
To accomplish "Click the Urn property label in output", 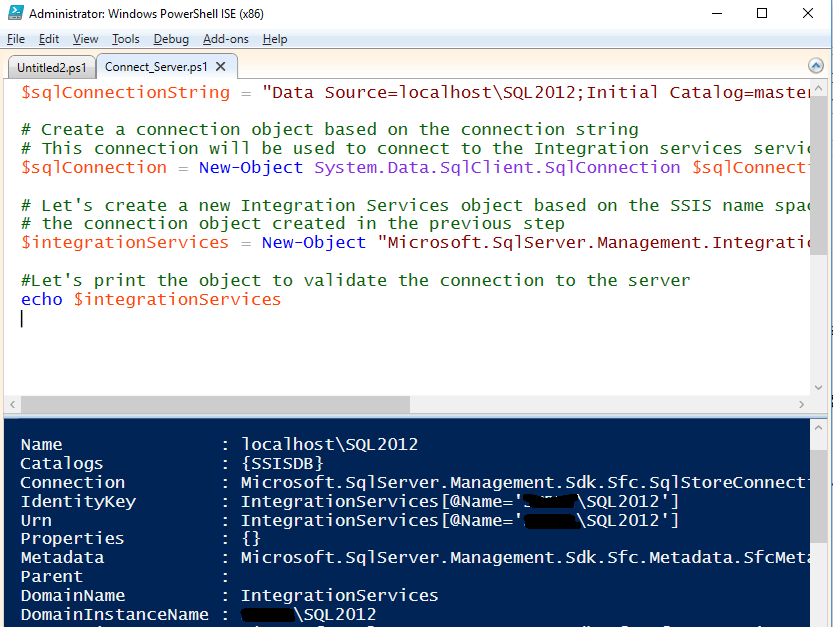I will click(x=36, y=520).
